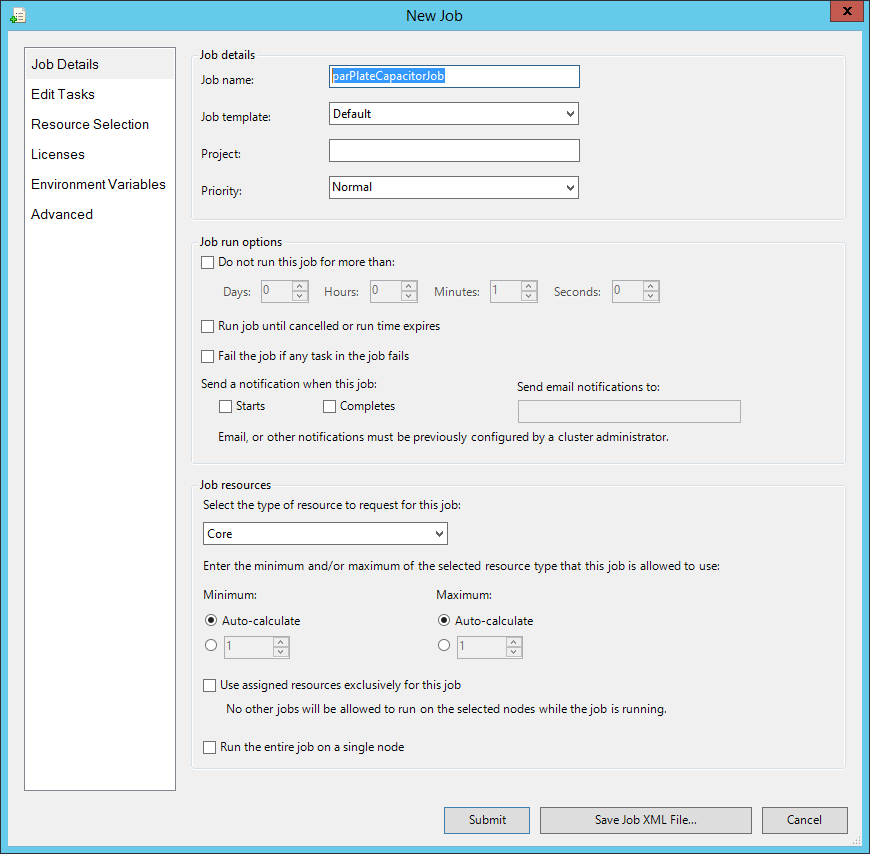Select Maximum manual value radio button
The image size is (870, 854).
[444, 645]
